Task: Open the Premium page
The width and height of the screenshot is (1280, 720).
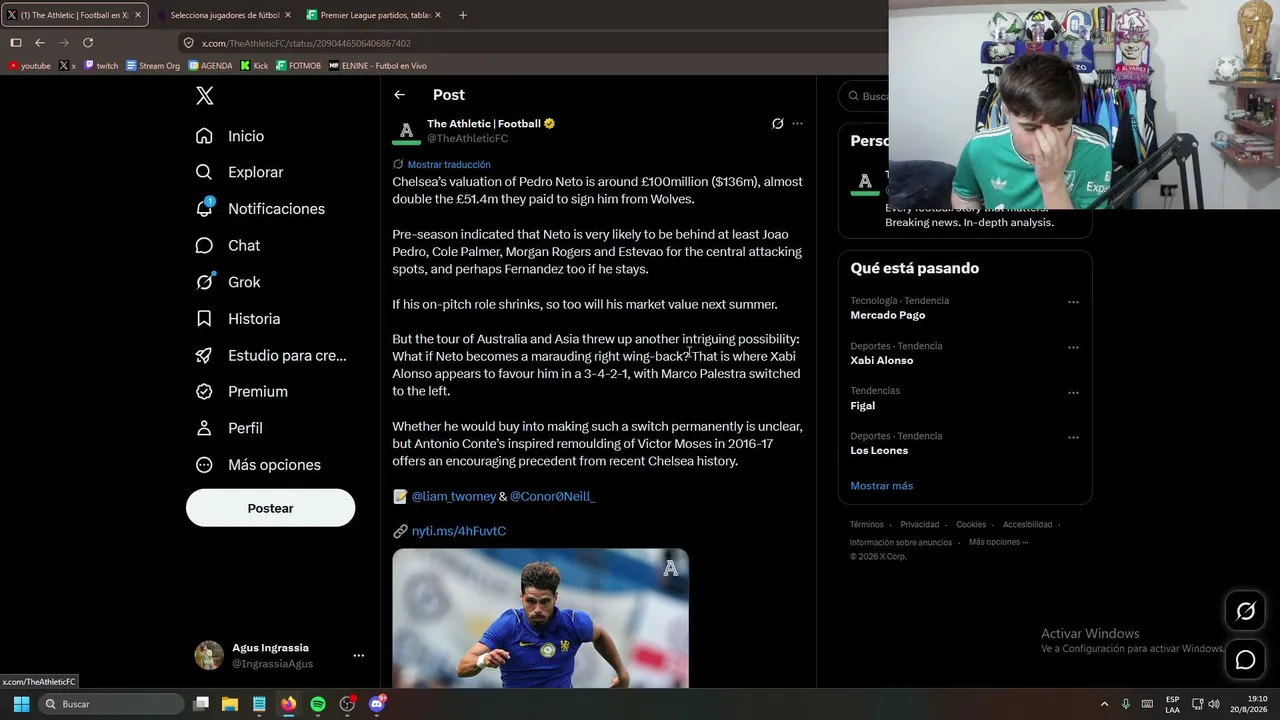Action: point(241,392)
